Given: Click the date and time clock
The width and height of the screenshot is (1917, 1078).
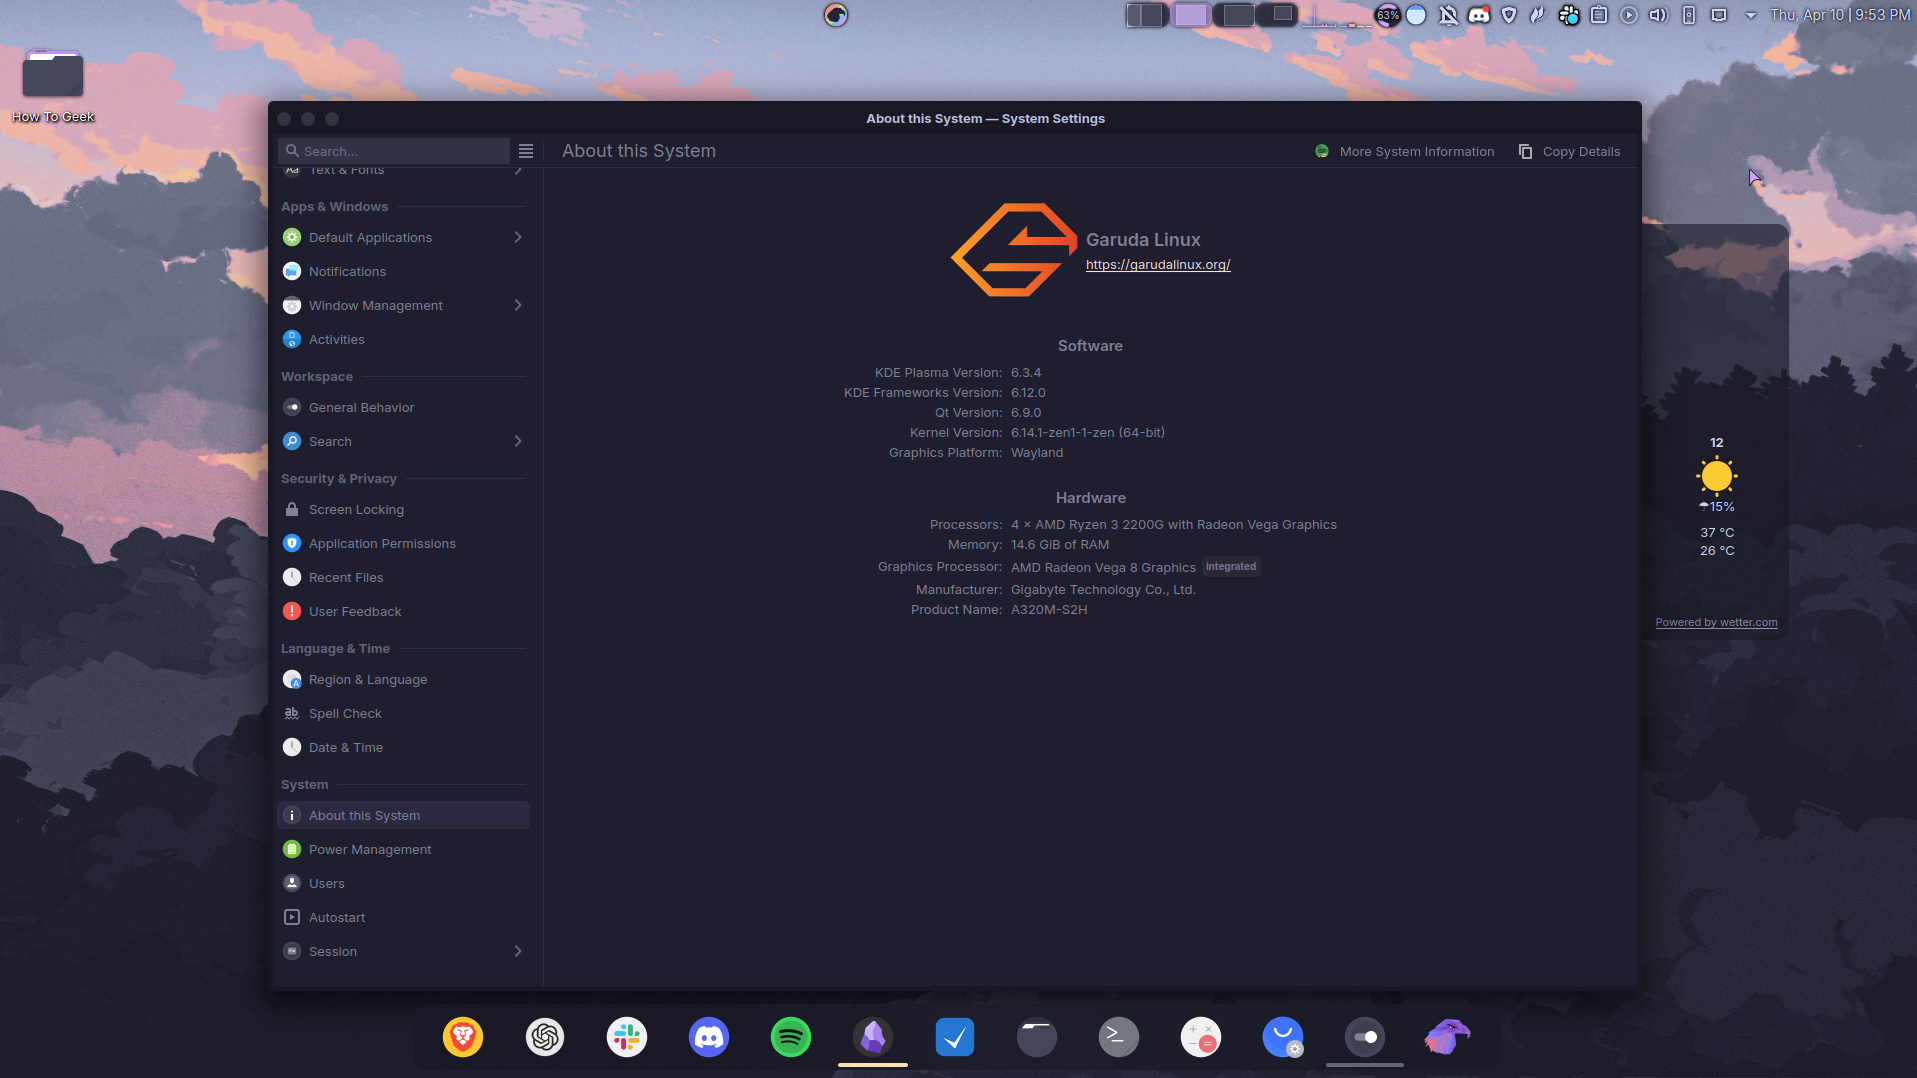Looking at the screenshot, I should click(1840, 15).
